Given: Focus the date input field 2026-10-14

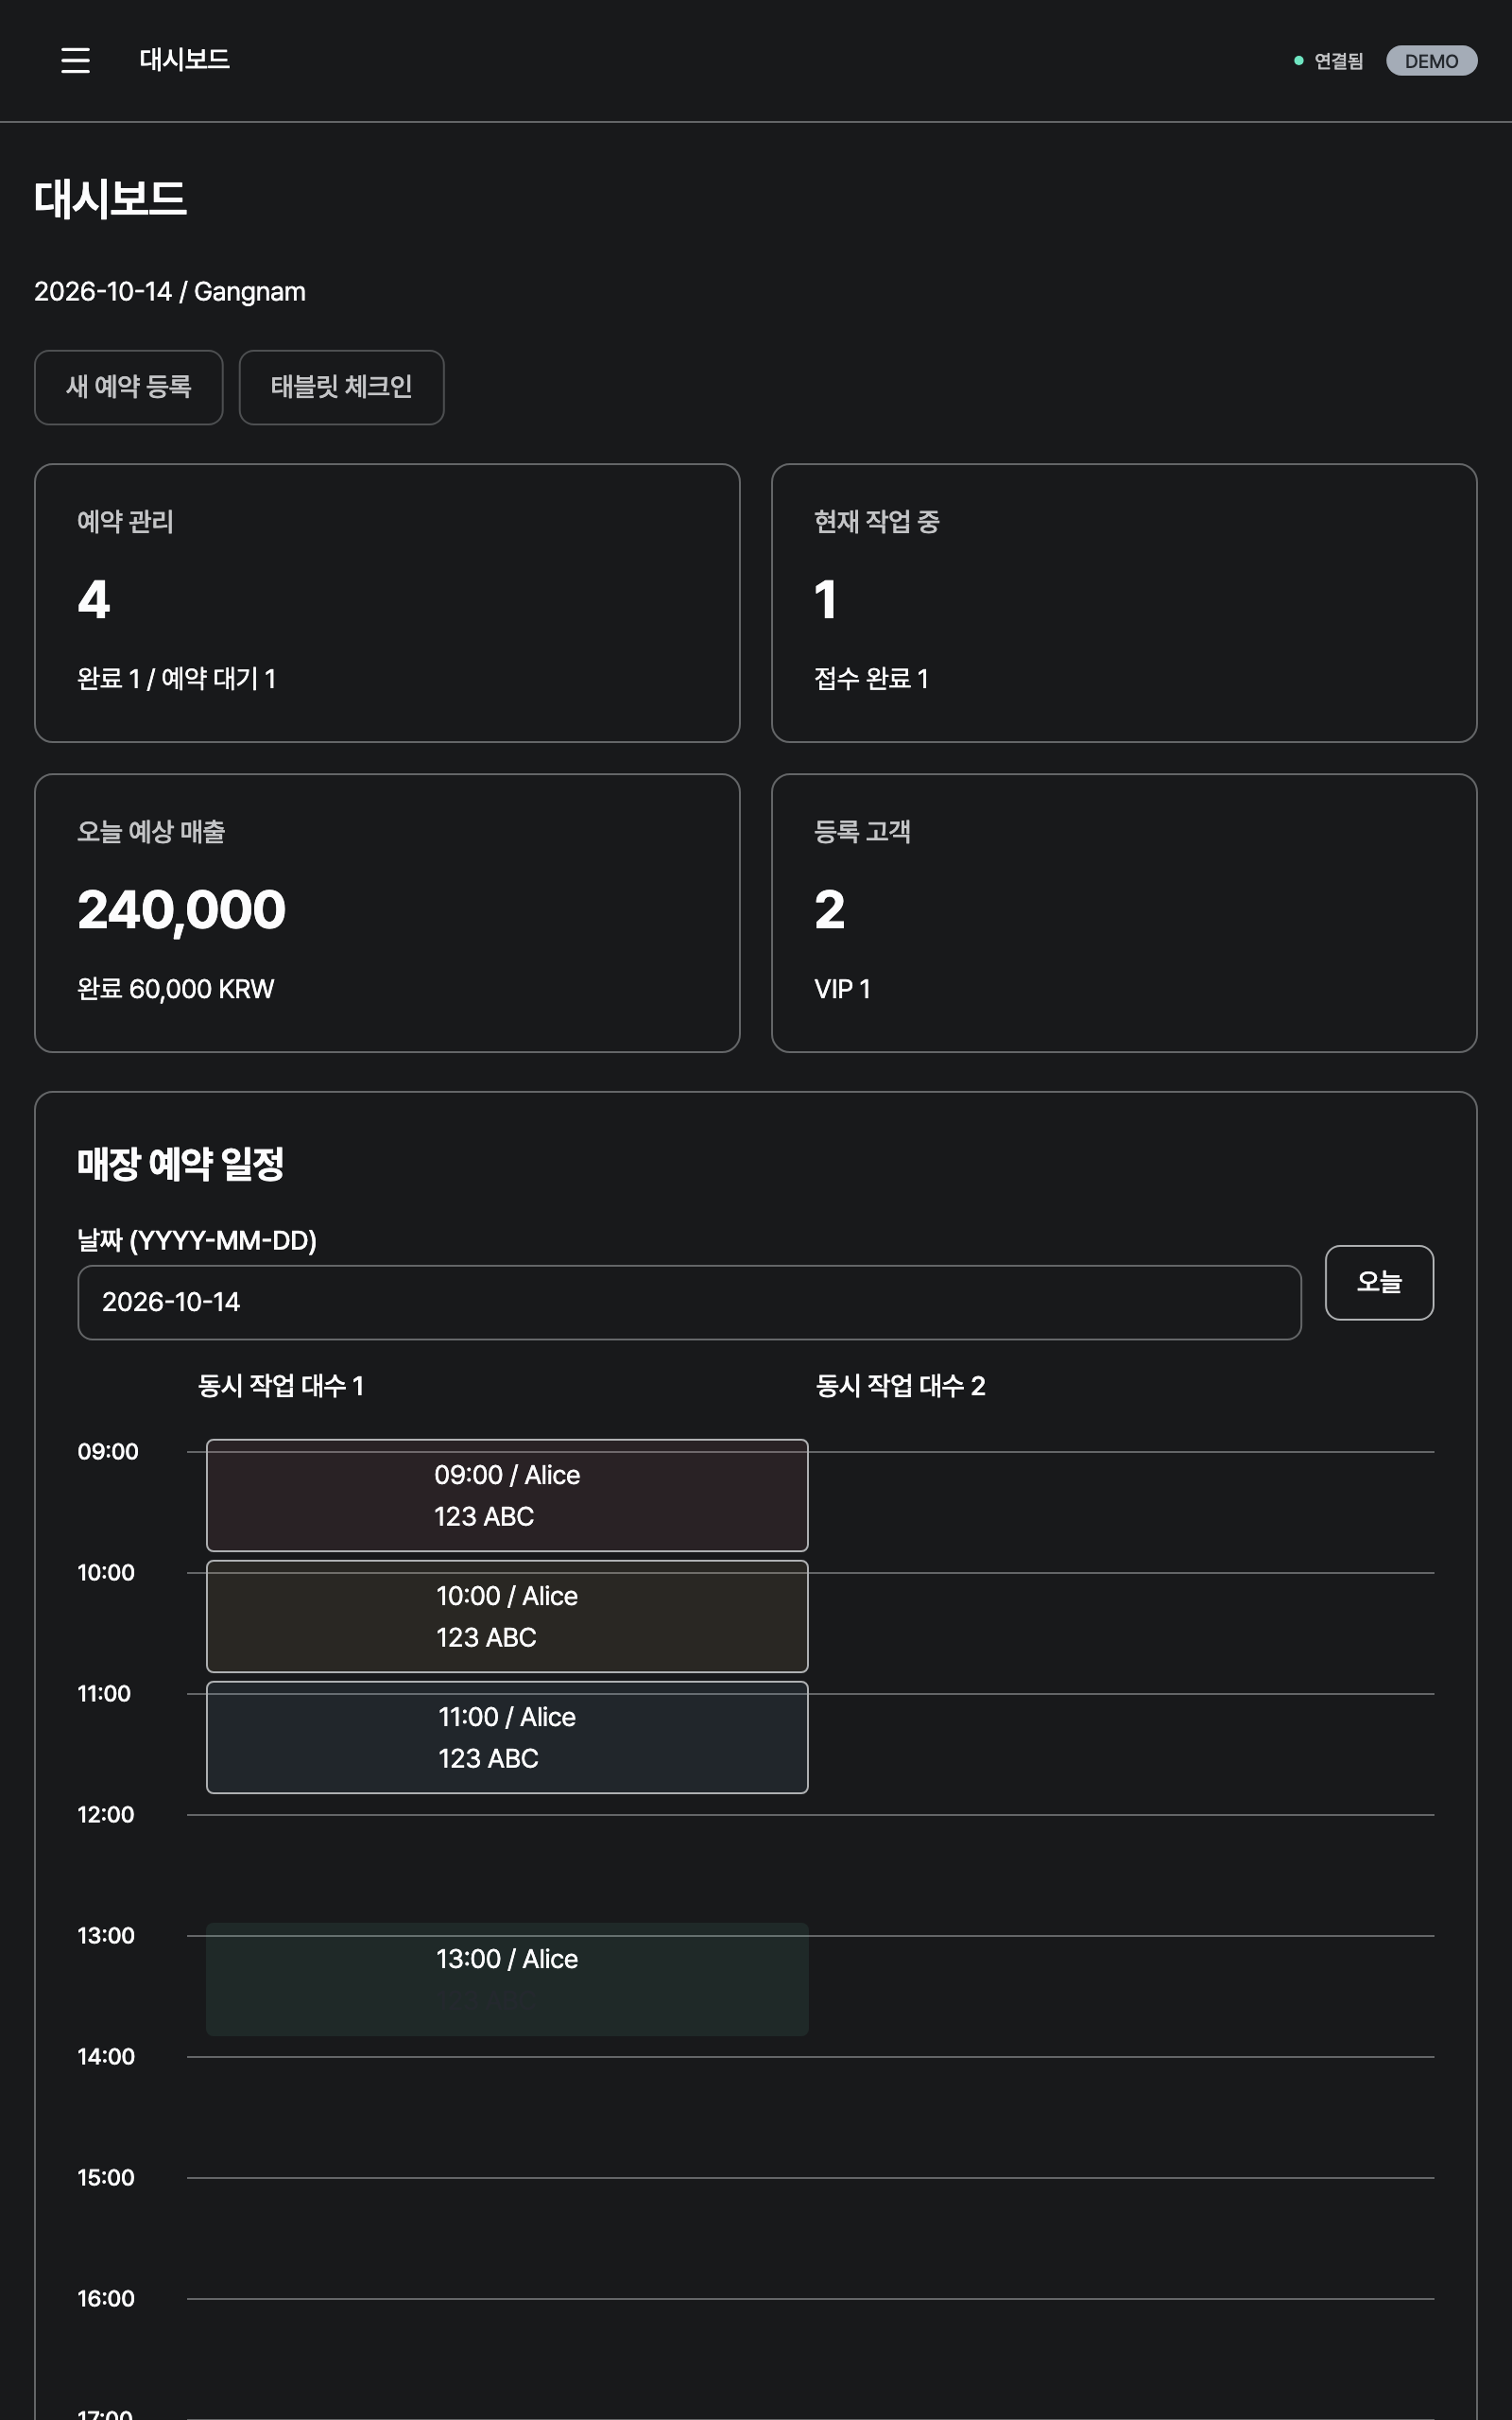Looking at the screenshot, I should 689,1302.
